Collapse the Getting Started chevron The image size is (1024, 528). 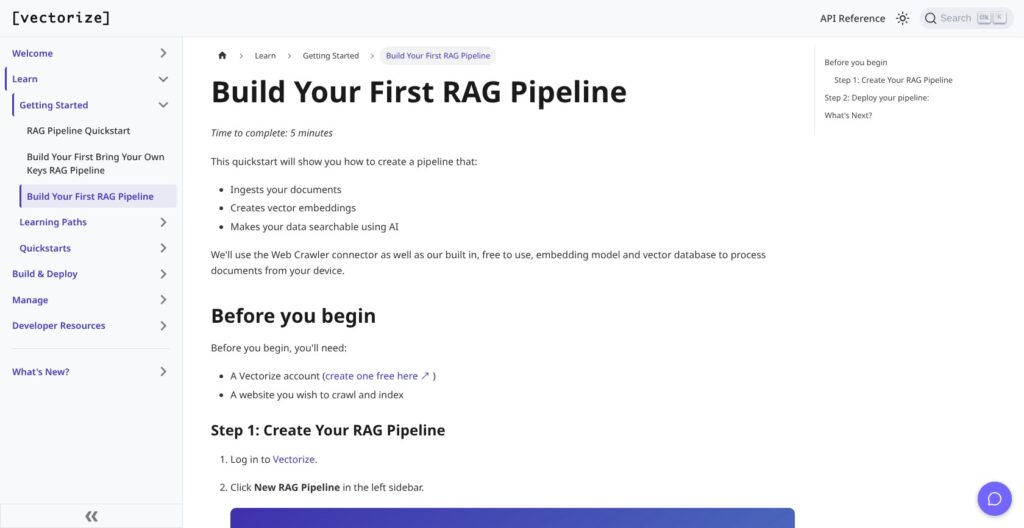pyautogui.click(x=163, y=105)
